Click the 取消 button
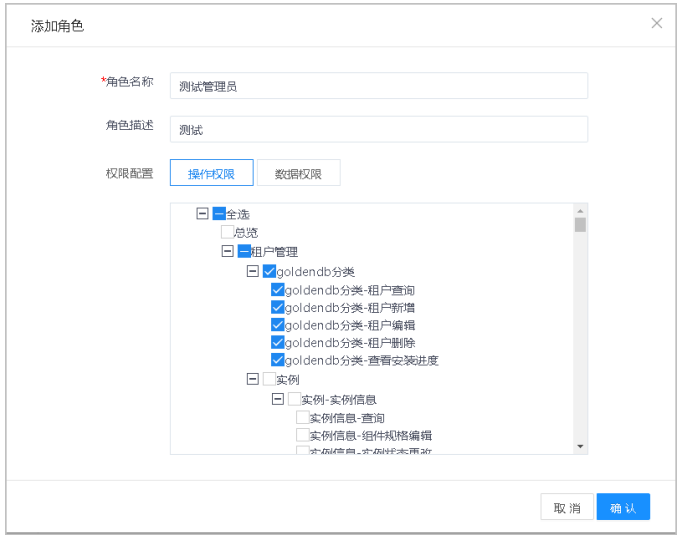Viewport: 680px width, 540px height. (567, 507)
